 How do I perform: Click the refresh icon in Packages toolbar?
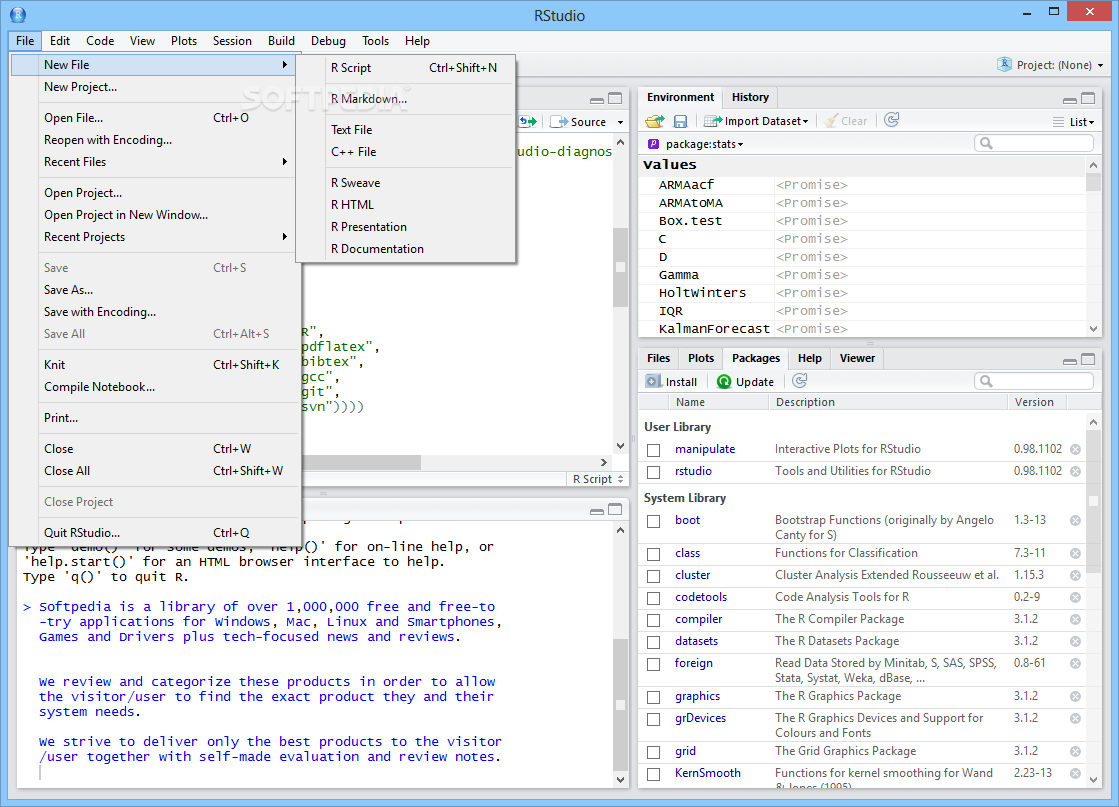pyautogui.click(x=800, y=381)
